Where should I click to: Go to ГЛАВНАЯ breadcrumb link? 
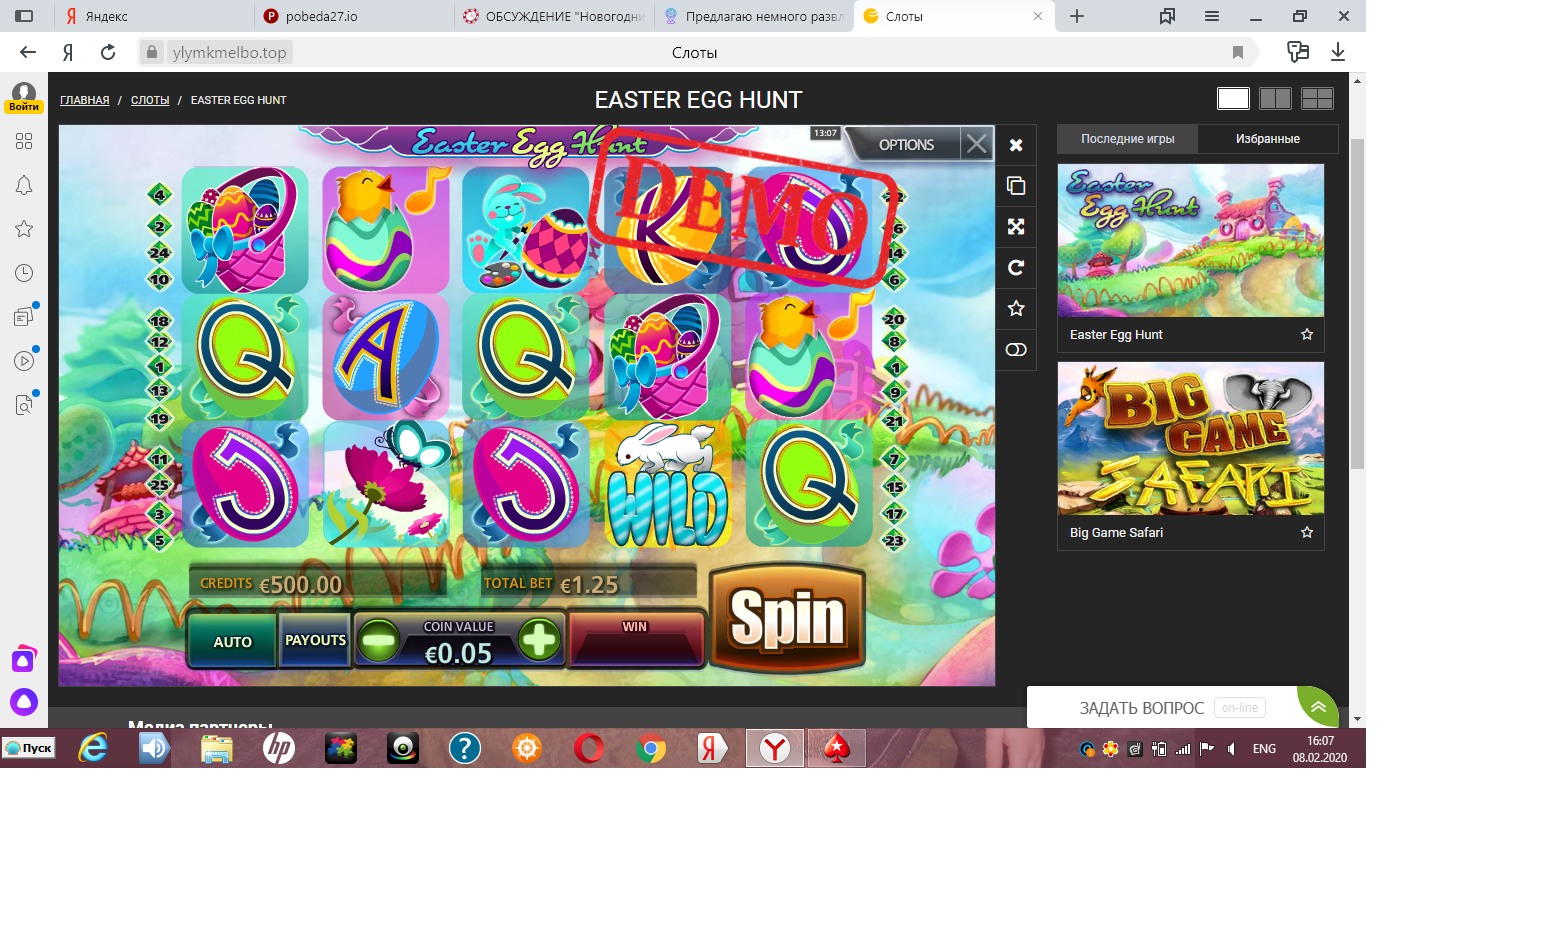85,100
